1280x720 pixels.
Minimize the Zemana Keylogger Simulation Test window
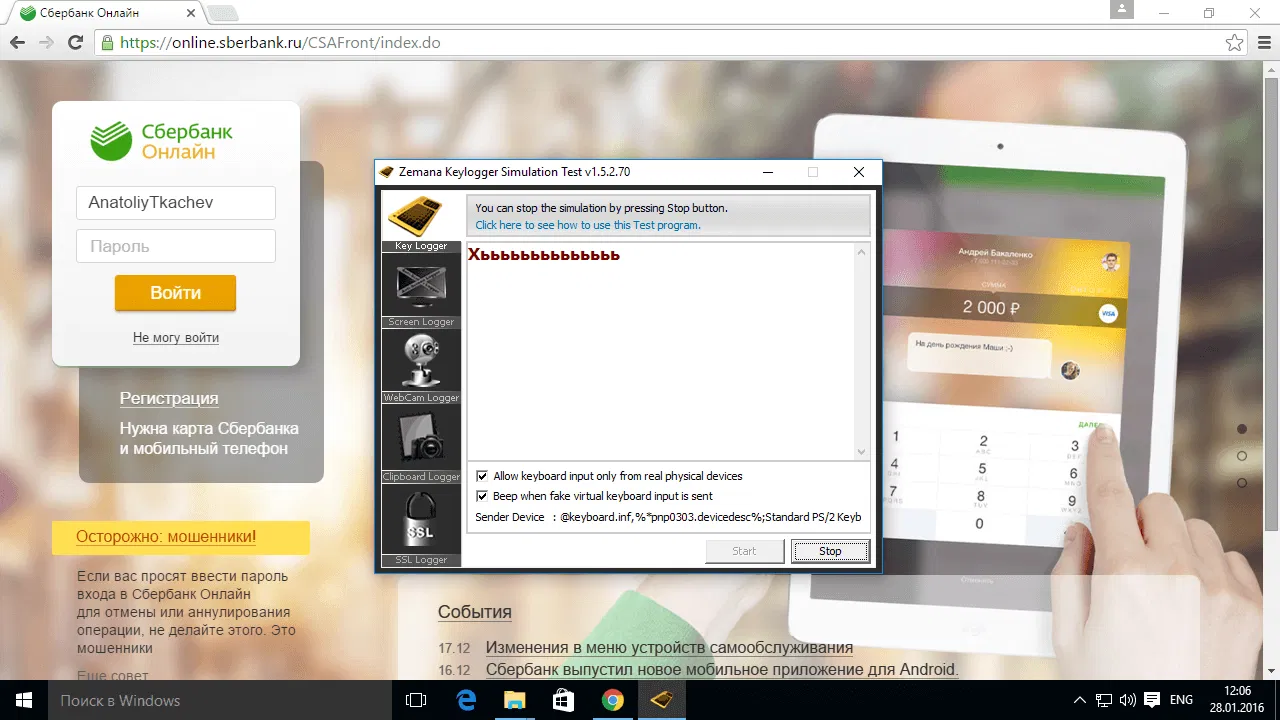(767, 172)
